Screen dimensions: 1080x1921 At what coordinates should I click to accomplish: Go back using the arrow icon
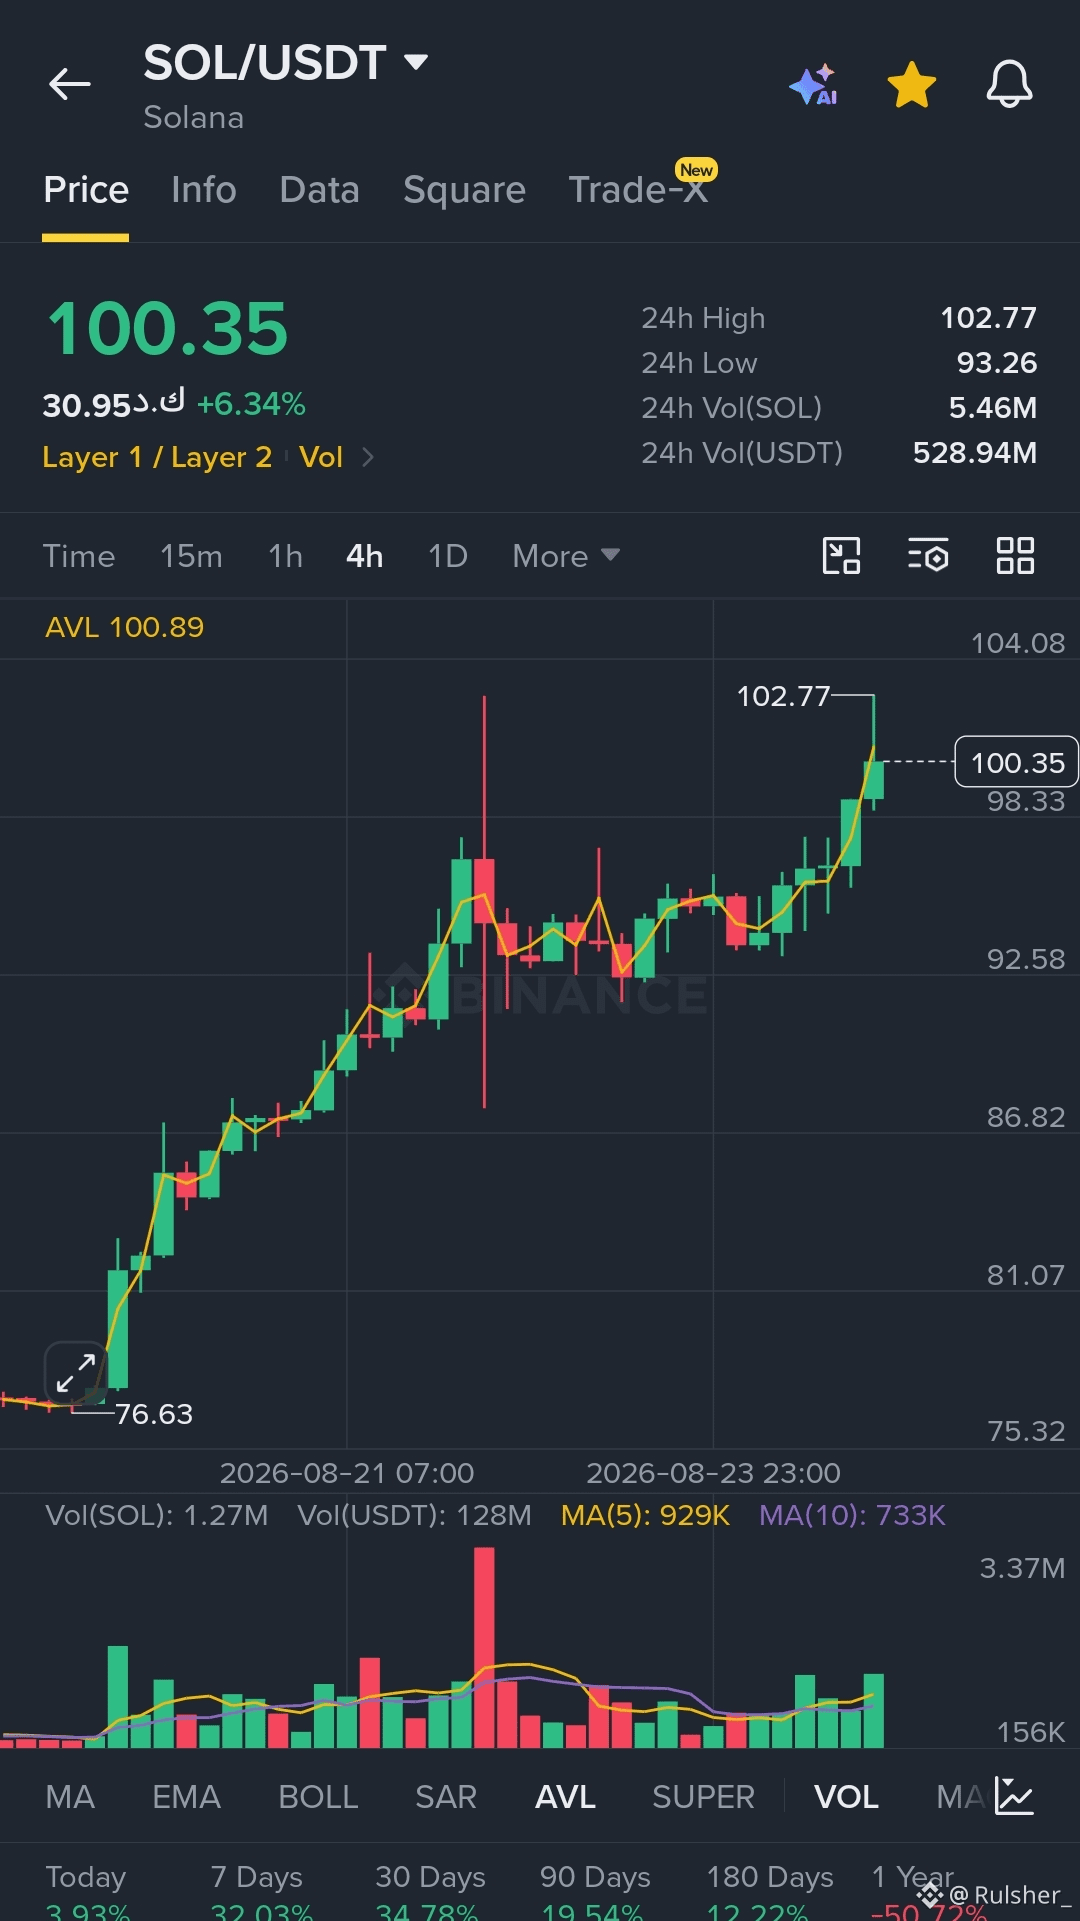click(70, 84)
